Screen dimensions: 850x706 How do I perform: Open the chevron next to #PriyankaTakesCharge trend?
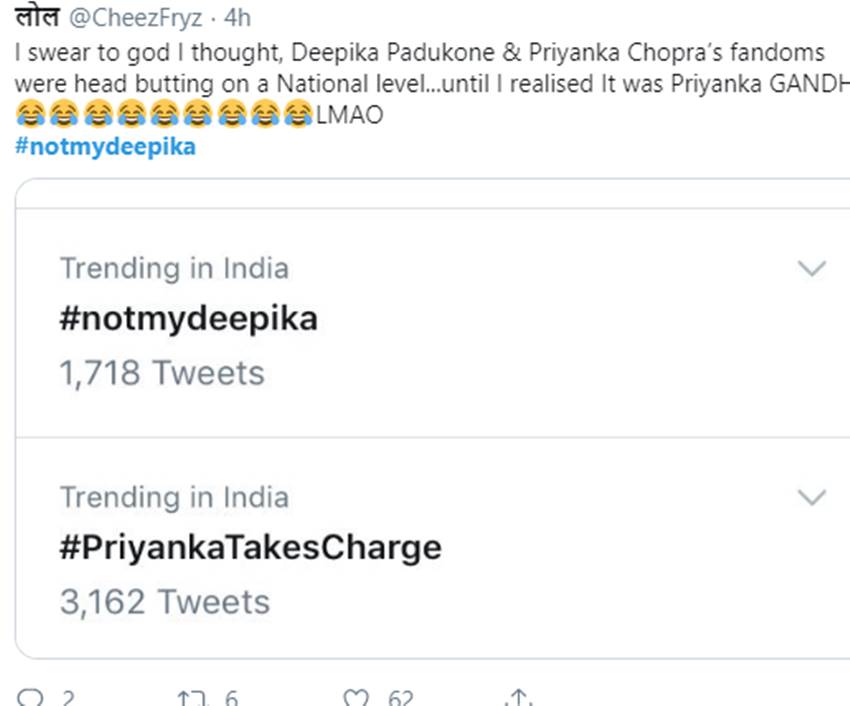[812, 497]
